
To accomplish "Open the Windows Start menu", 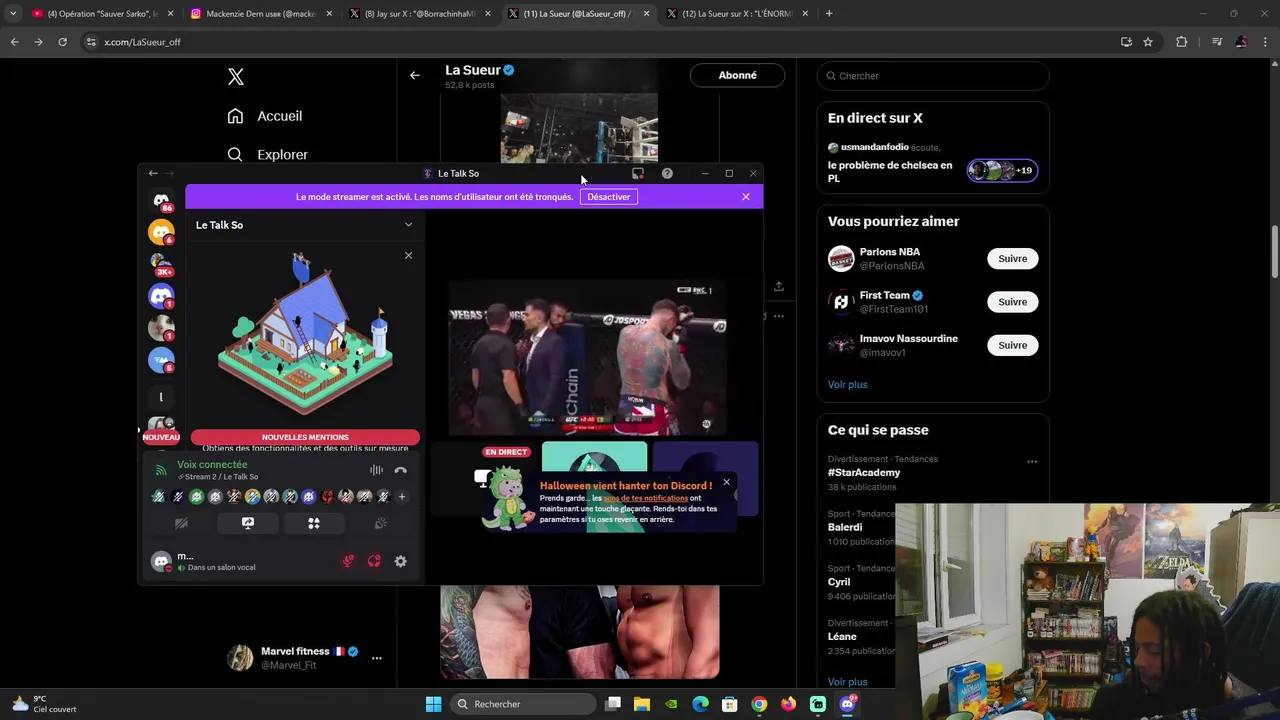I will [x=434, y=704].
